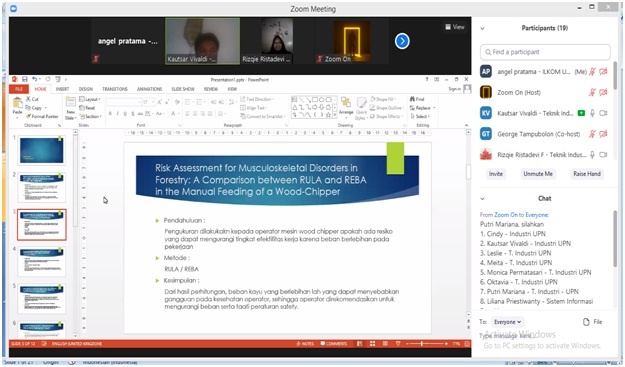Toggle Bold formatting in Font group
The width and height of the screenshot is (625, 367).
point(110,114)
